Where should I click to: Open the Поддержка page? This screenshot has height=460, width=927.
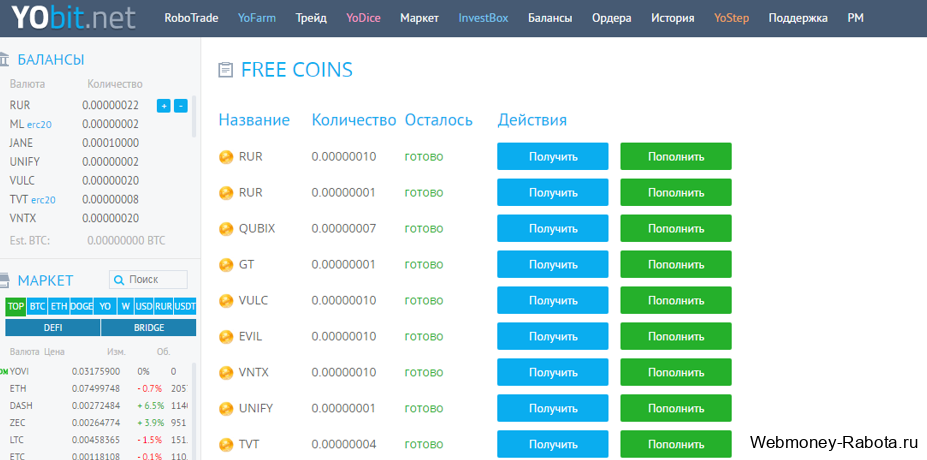[798, 18]
